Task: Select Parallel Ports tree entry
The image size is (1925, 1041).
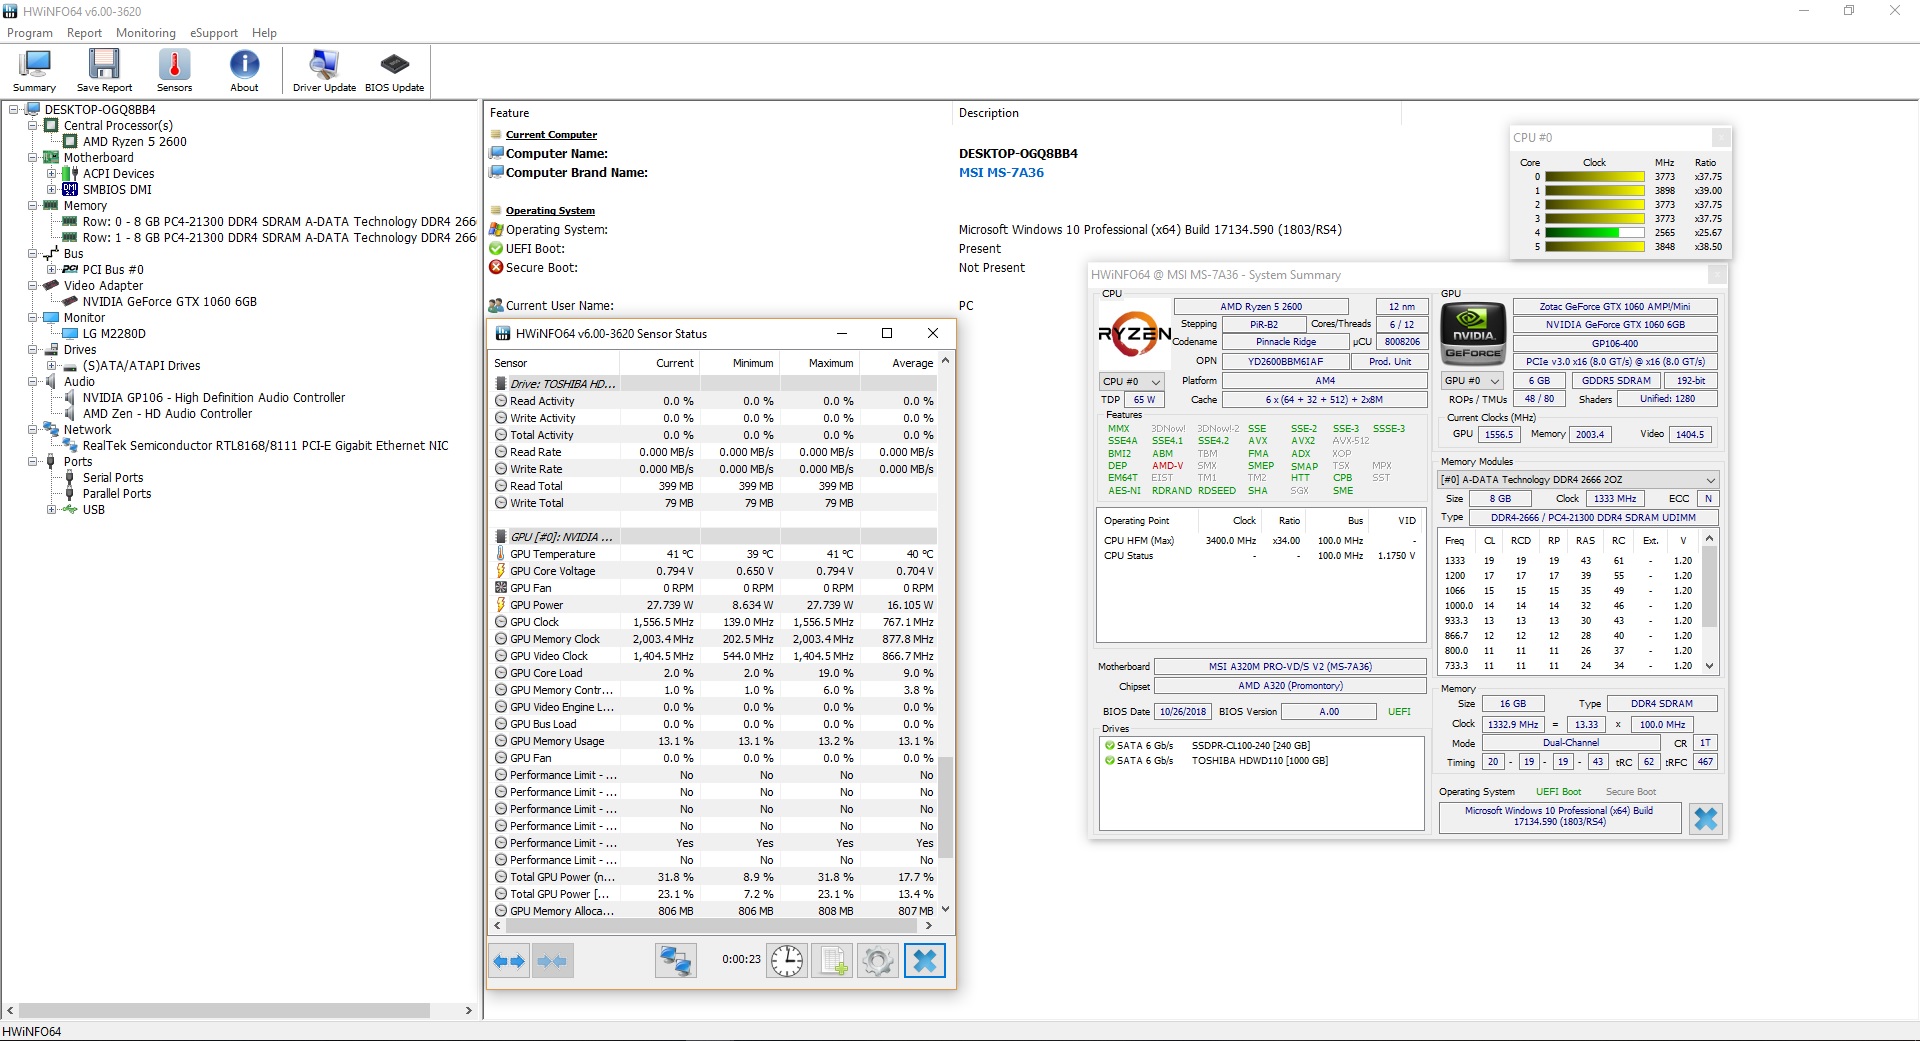Action: (x=117, y=494)
